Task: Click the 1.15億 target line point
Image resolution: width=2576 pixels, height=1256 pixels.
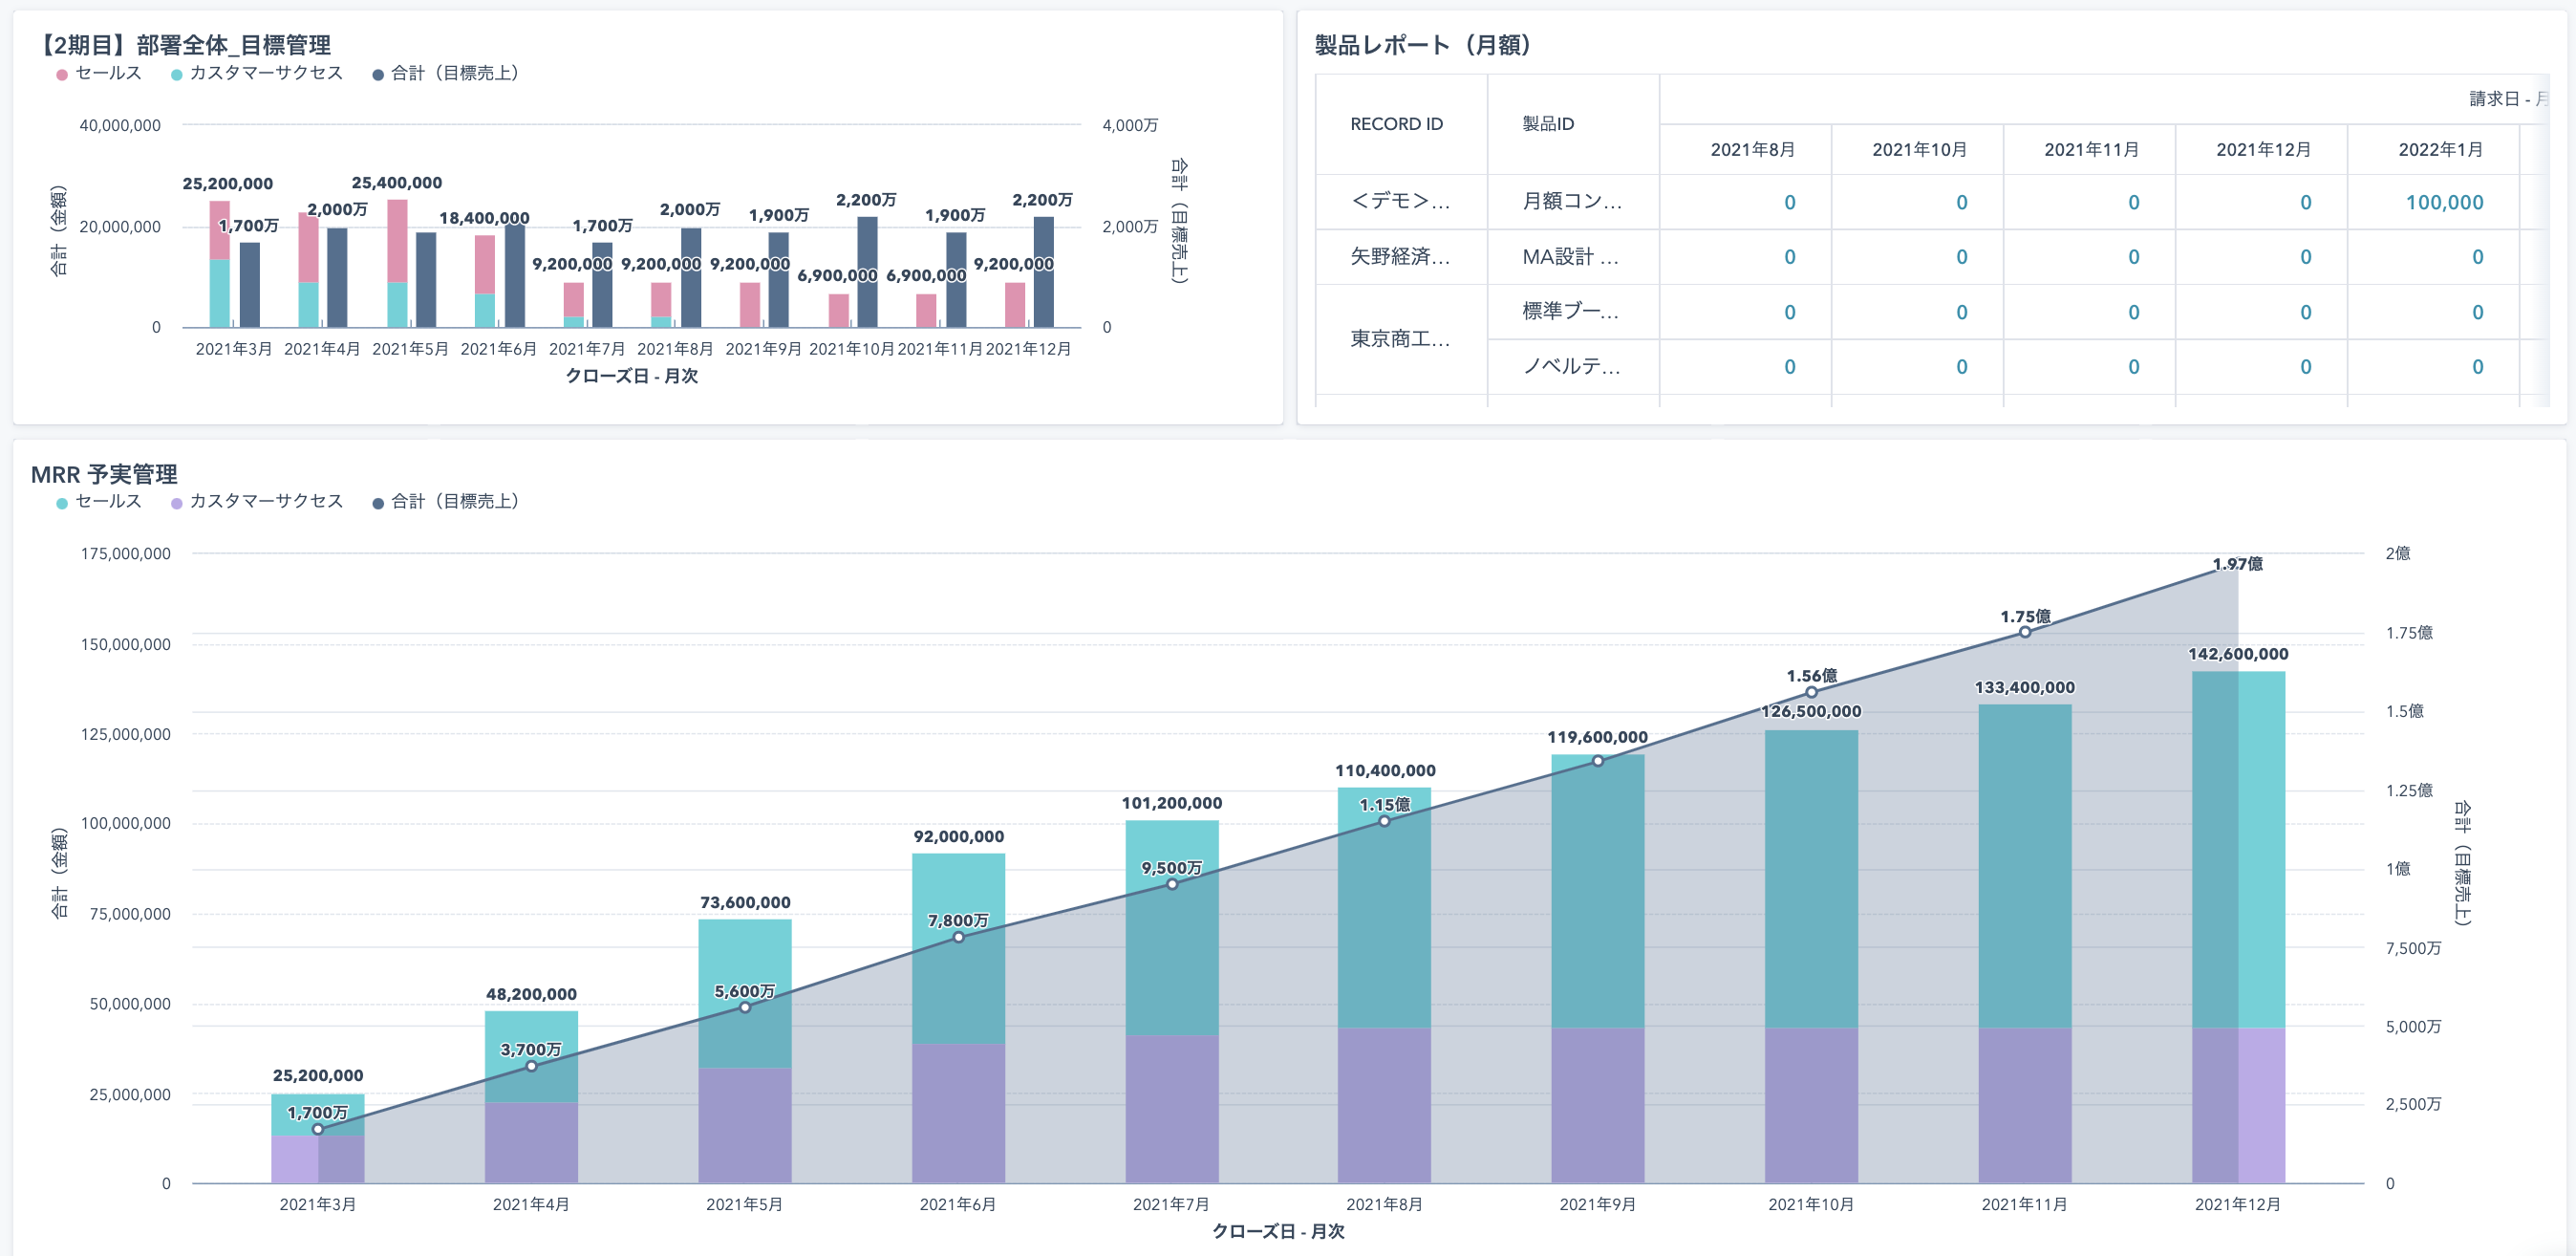Action: pyautogui.click(x=1384, y=821)
